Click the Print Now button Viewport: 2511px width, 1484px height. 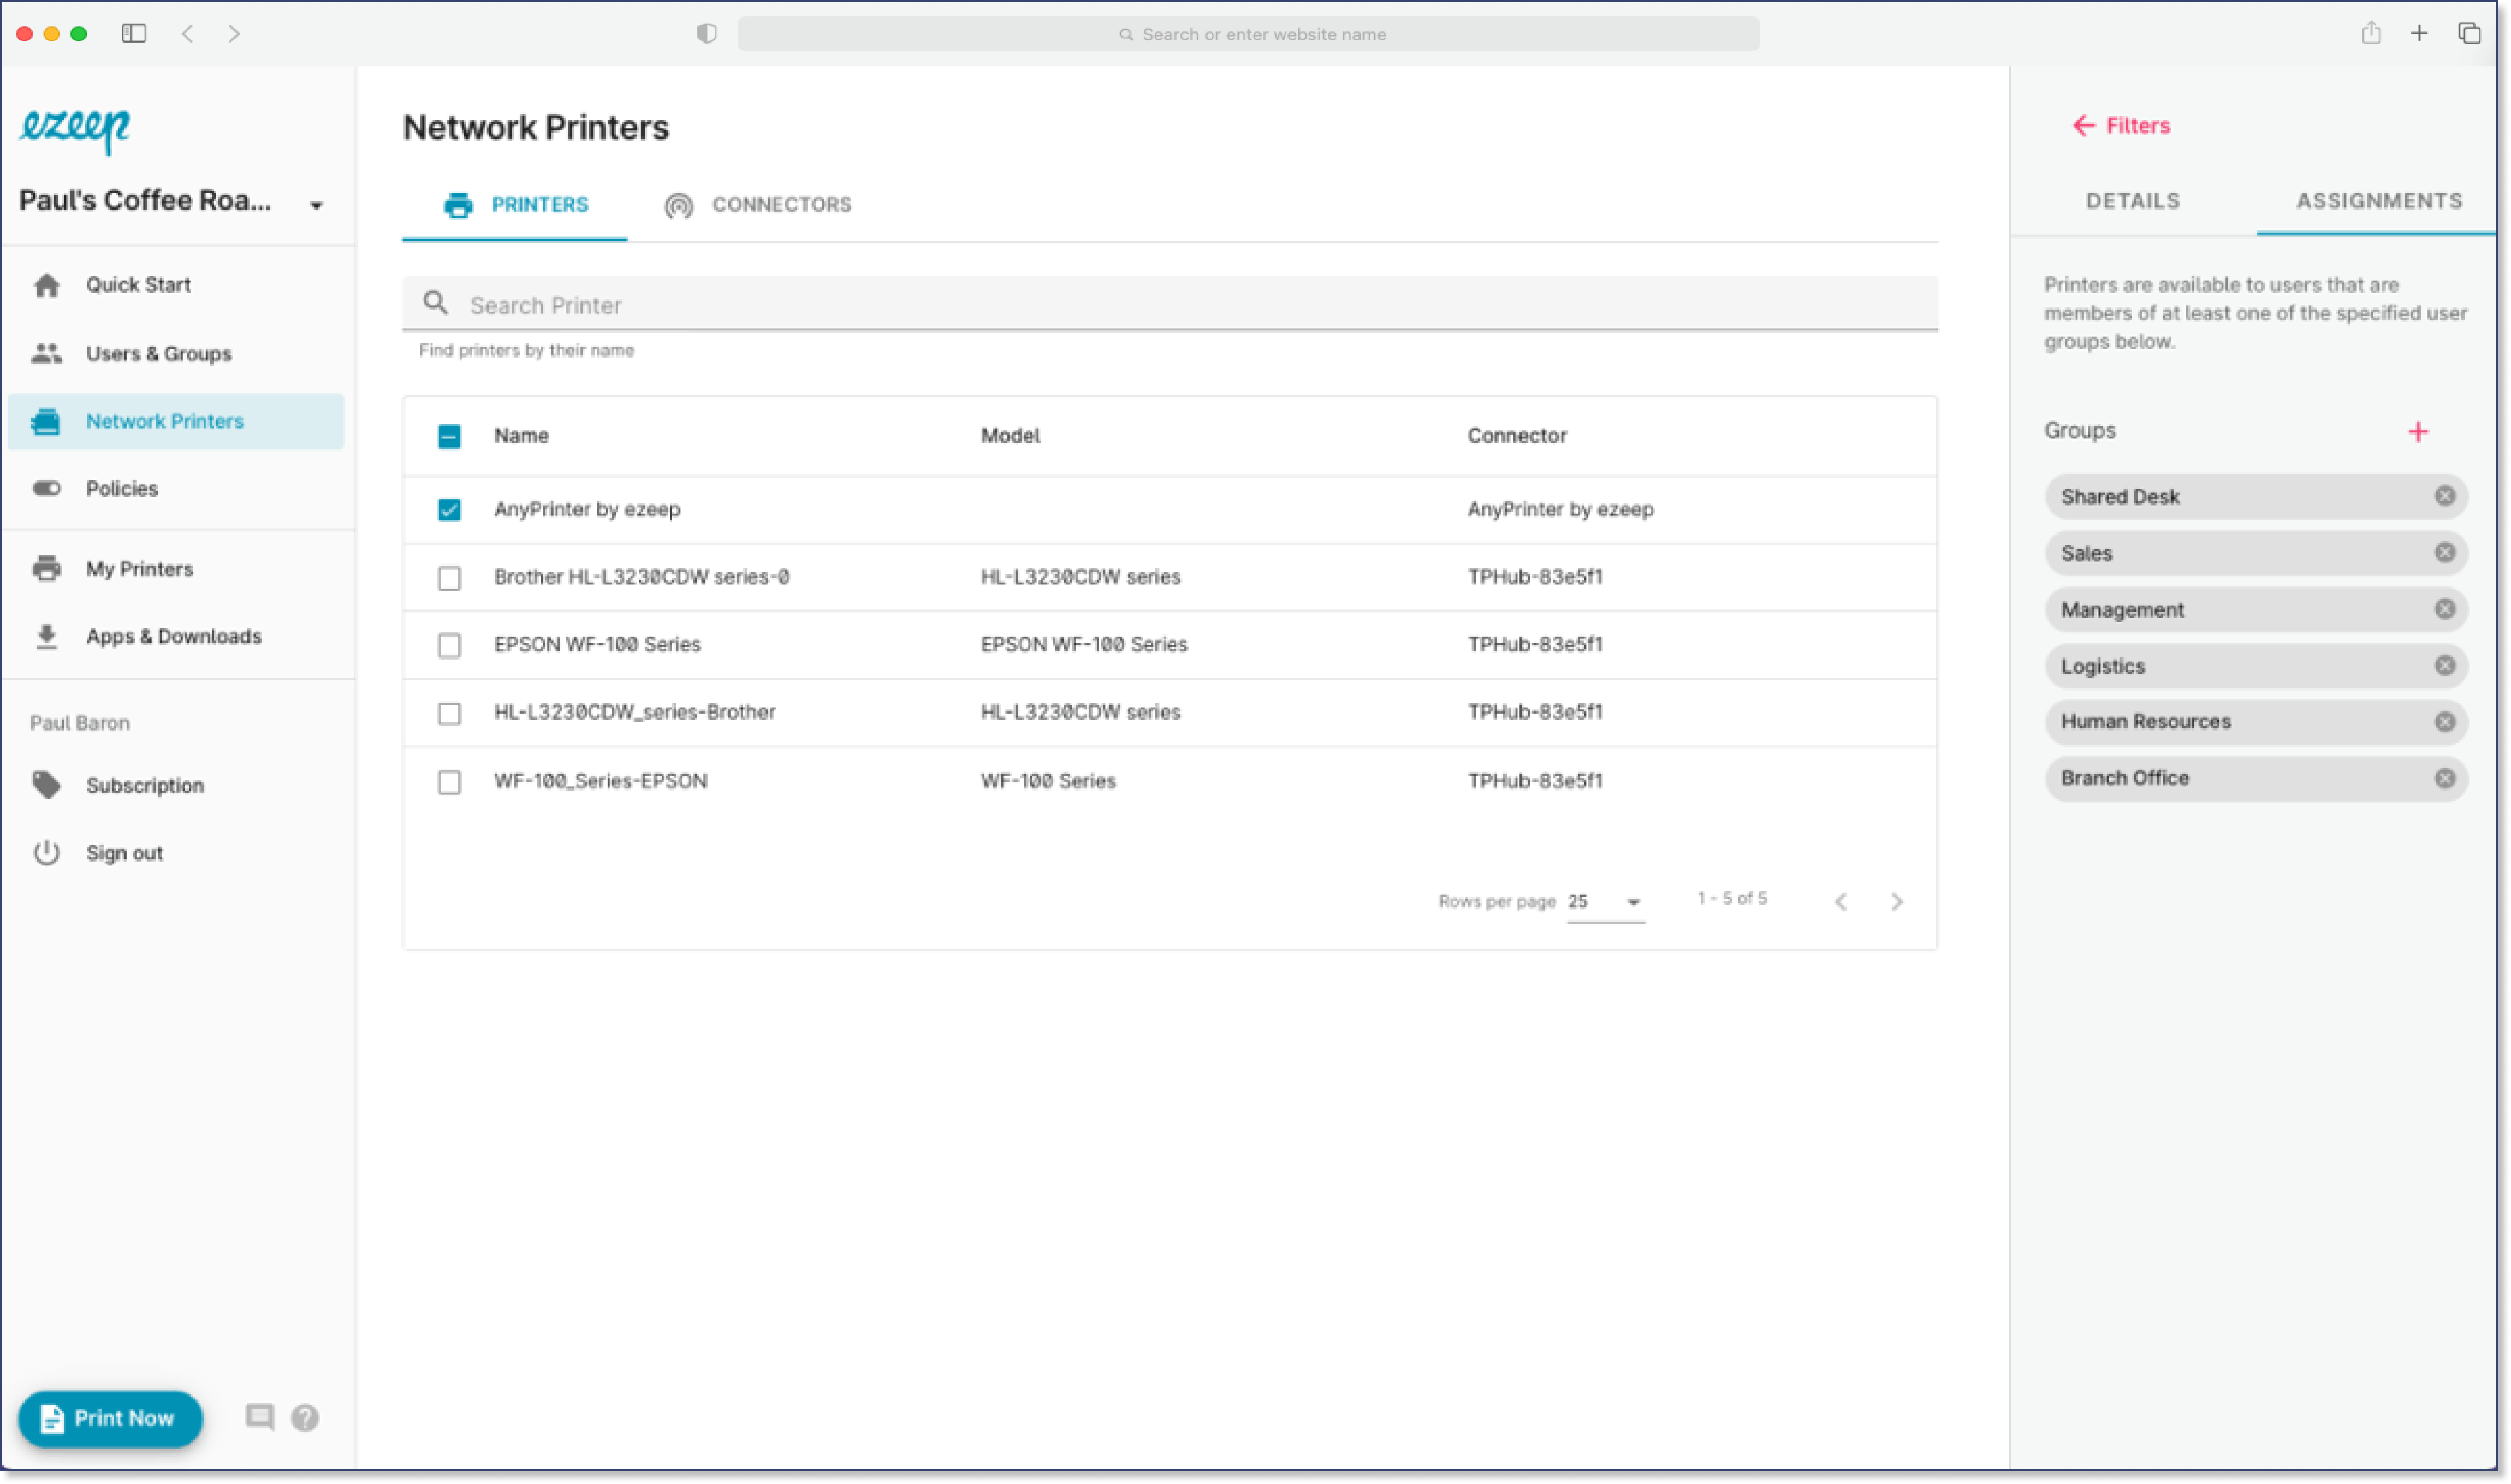point(110,1417)
